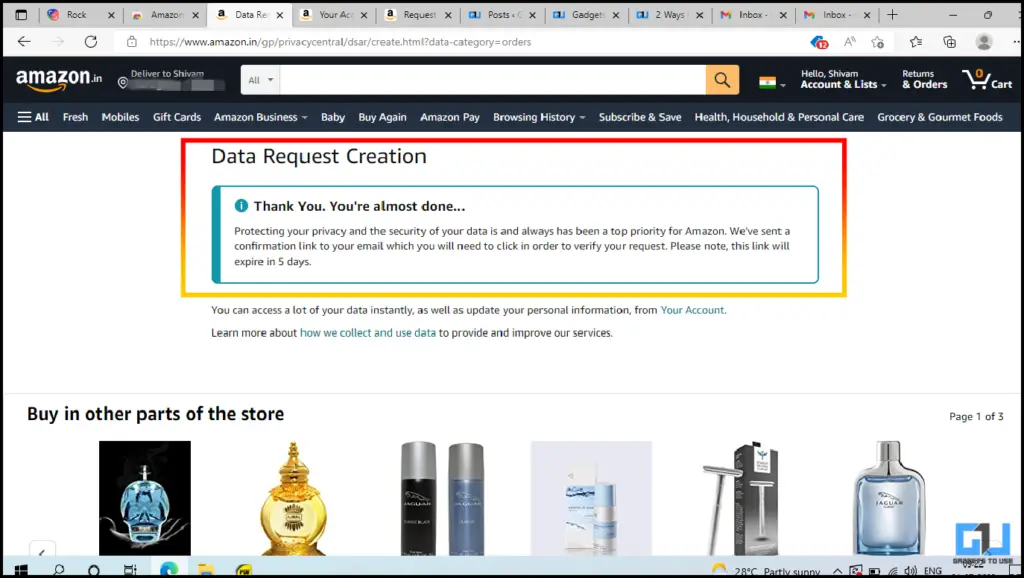
Task: Switch to the Gadgets tab
Action: pos(586,14)
